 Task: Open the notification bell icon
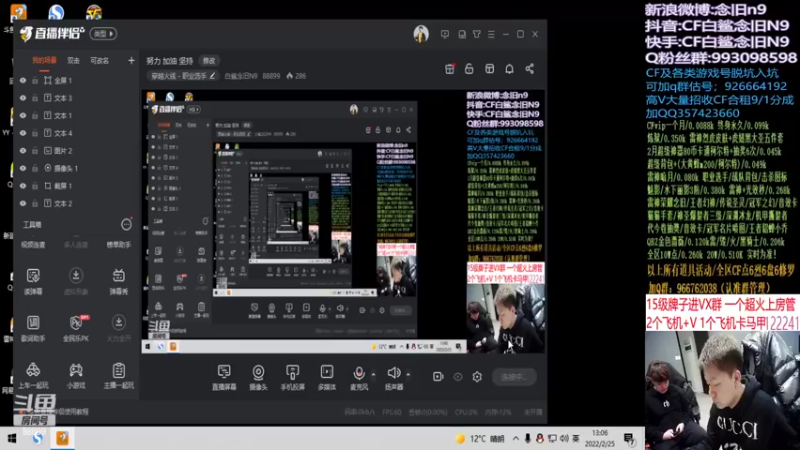click(x=509, y=69)
